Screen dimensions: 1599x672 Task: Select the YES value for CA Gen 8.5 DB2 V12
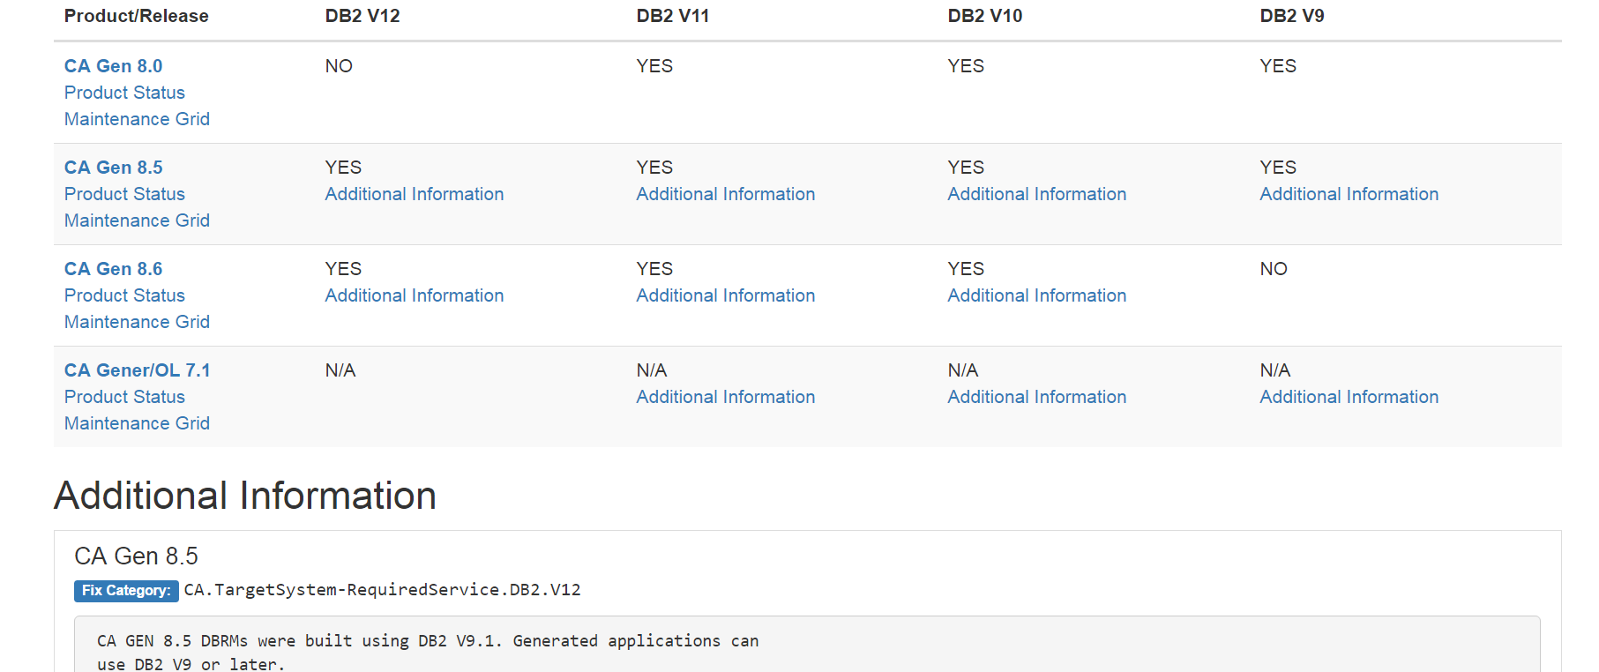(x=343, y=167)
